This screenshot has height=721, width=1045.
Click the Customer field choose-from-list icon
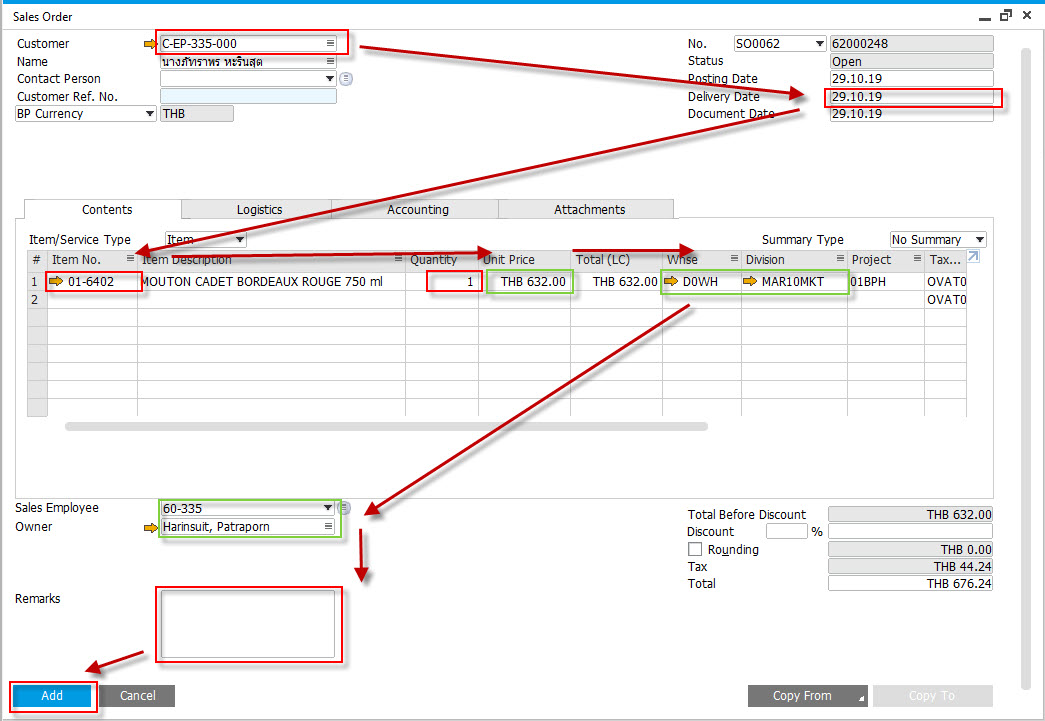330,43
